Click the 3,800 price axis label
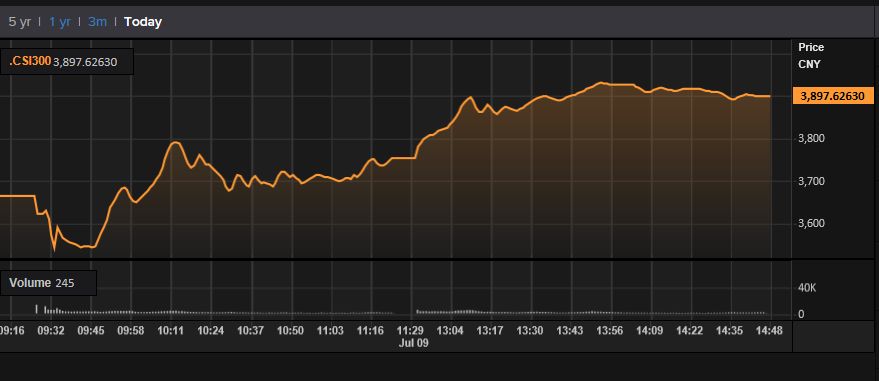Viewport: 879px width, 381px height. tap(811, 138)
